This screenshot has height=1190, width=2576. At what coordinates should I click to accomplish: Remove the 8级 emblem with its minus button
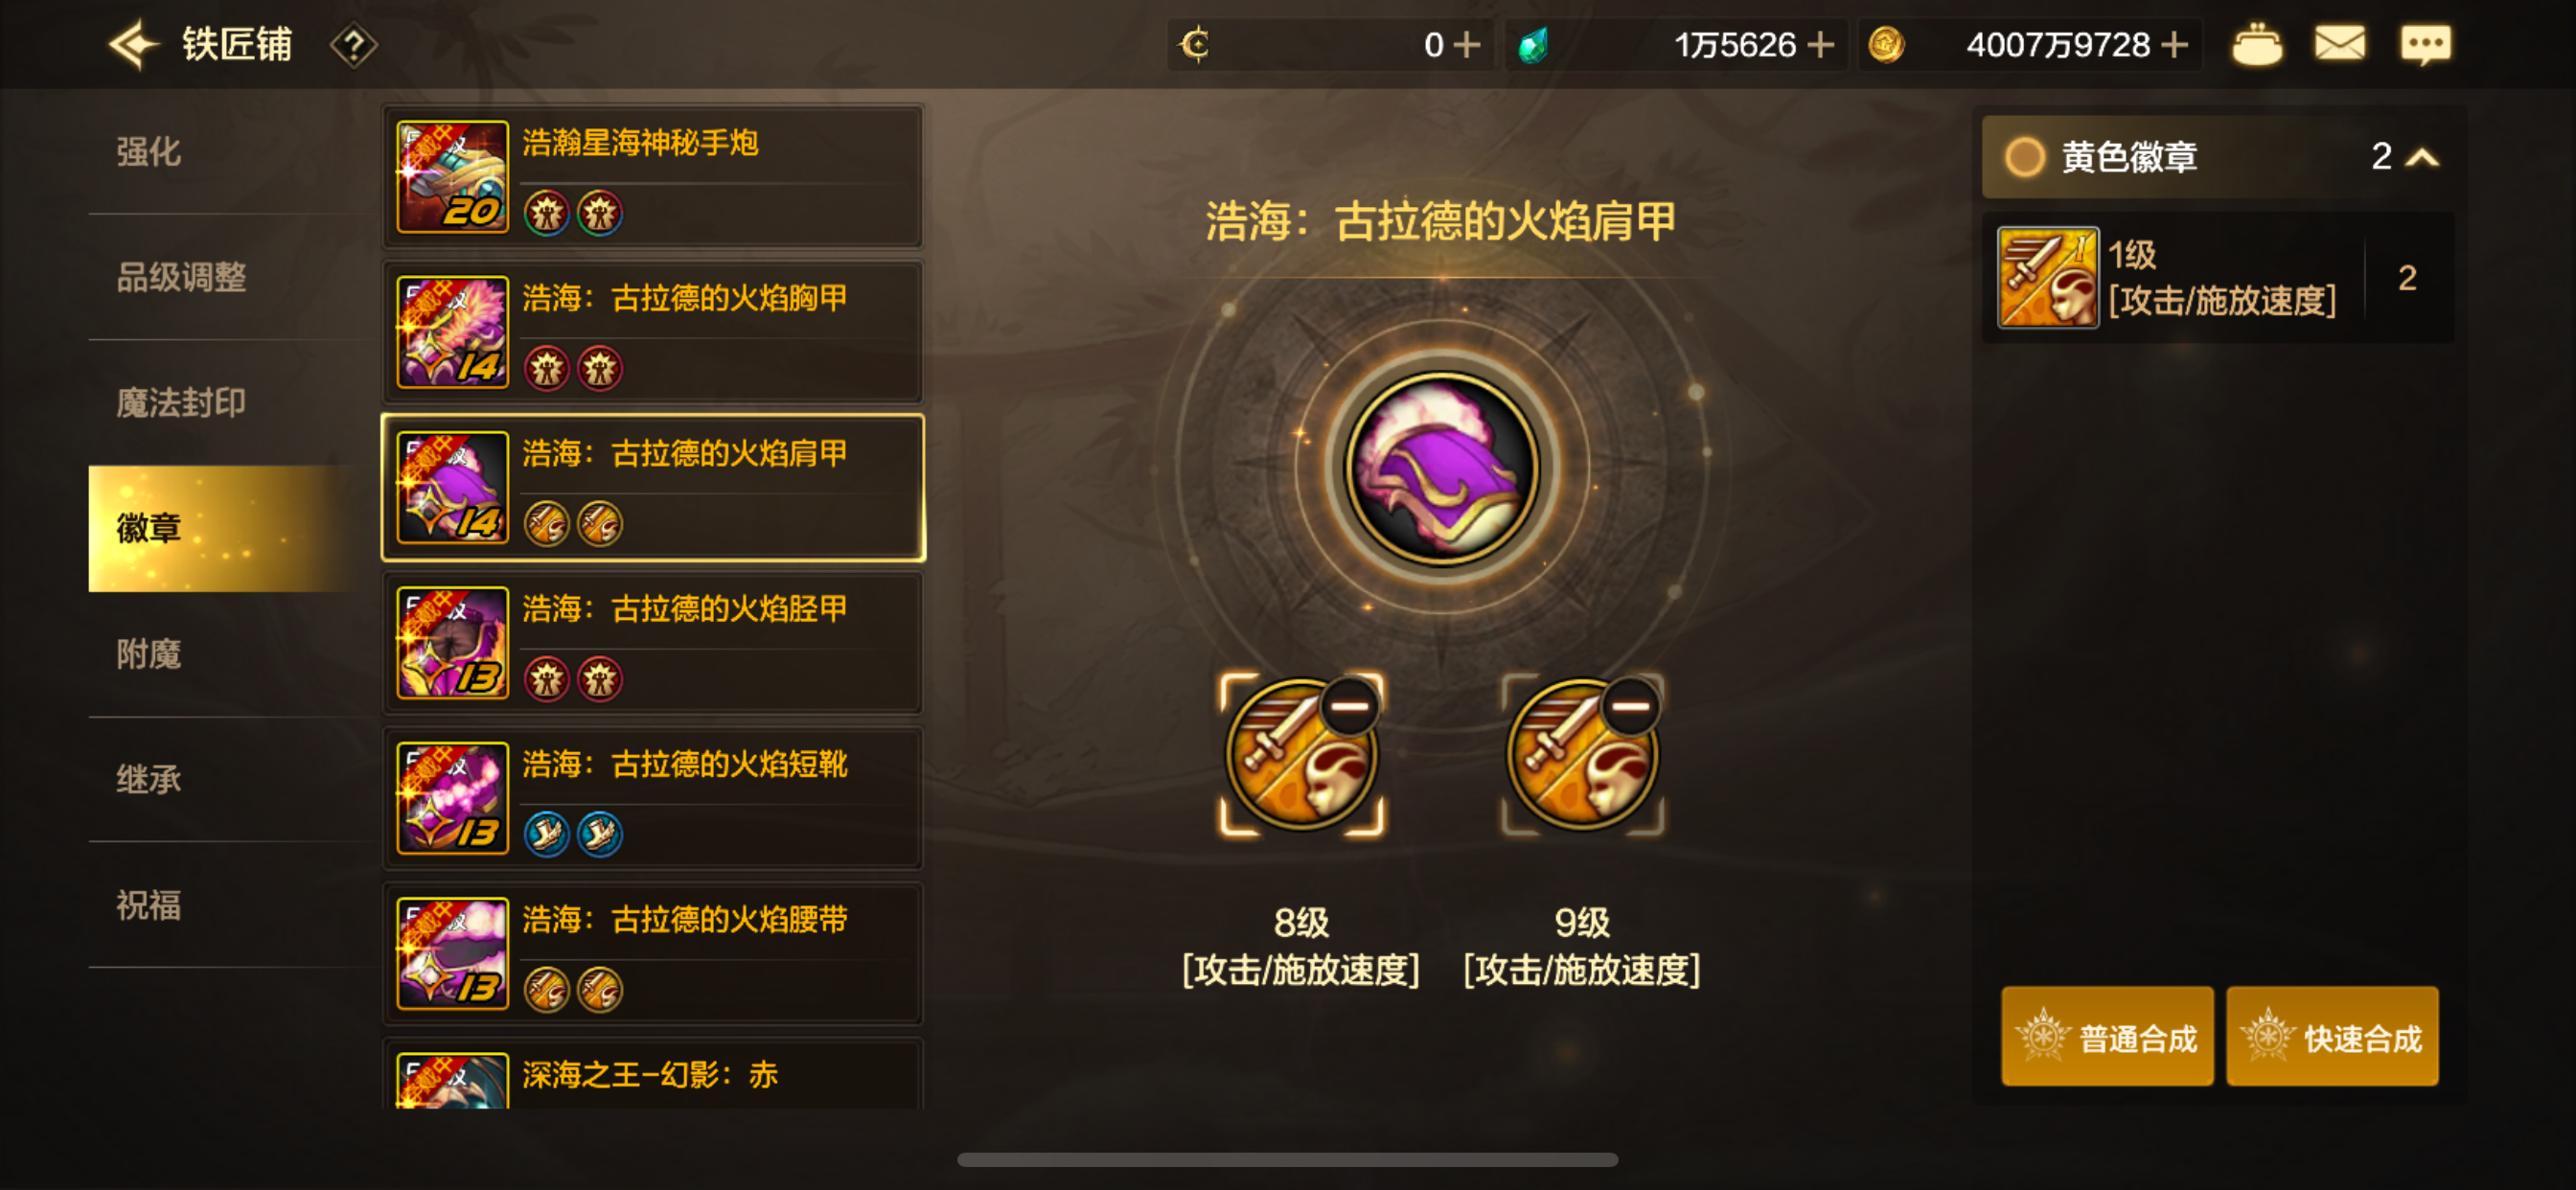coord(1350,707)
